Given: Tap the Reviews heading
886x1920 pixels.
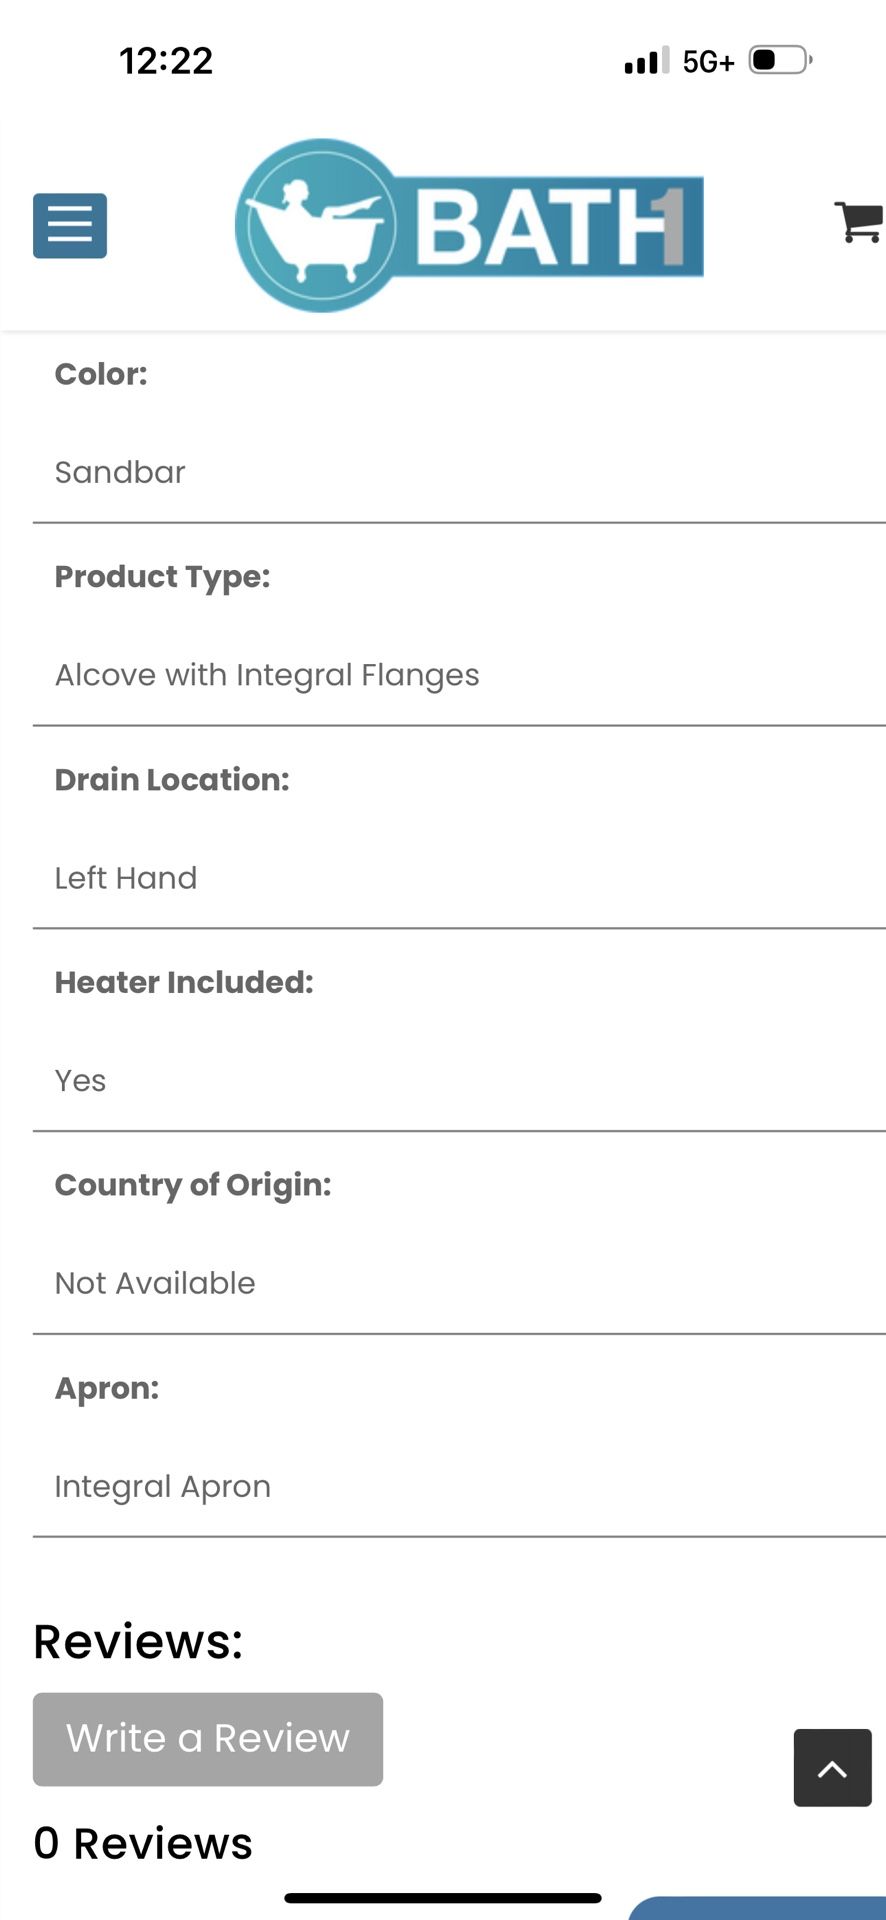Looking at the screenshot, I should click(x=138, y=1641).
